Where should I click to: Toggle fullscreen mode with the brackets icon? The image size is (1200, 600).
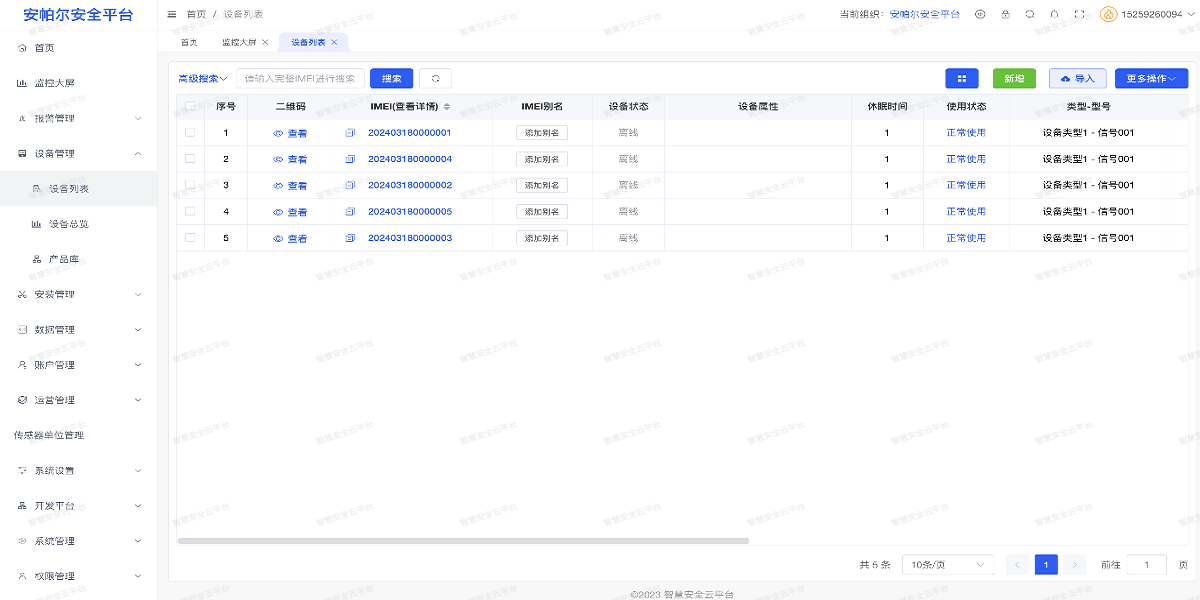[x=1080, y=14]
